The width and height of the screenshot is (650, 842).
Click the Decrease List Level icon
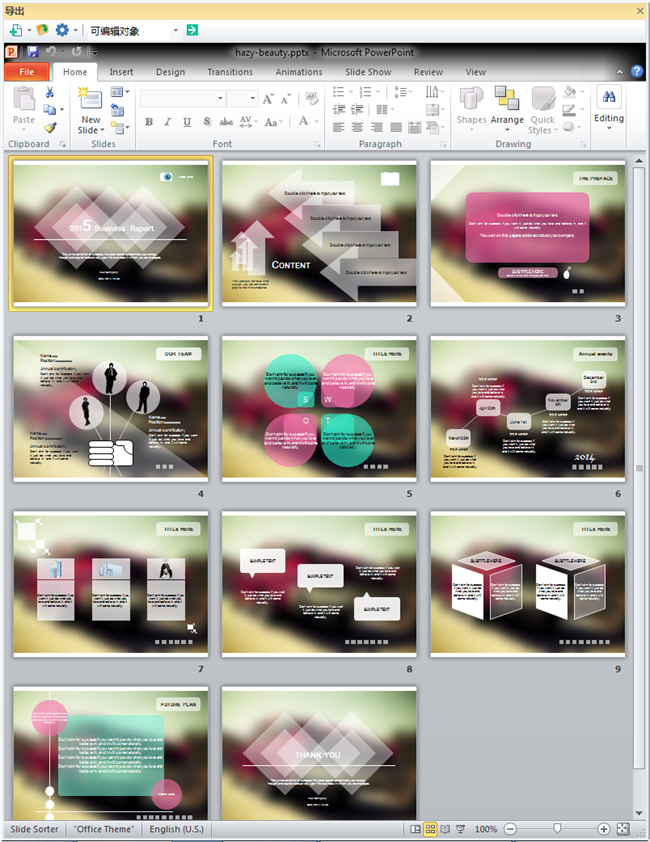(x=338, y=110)
